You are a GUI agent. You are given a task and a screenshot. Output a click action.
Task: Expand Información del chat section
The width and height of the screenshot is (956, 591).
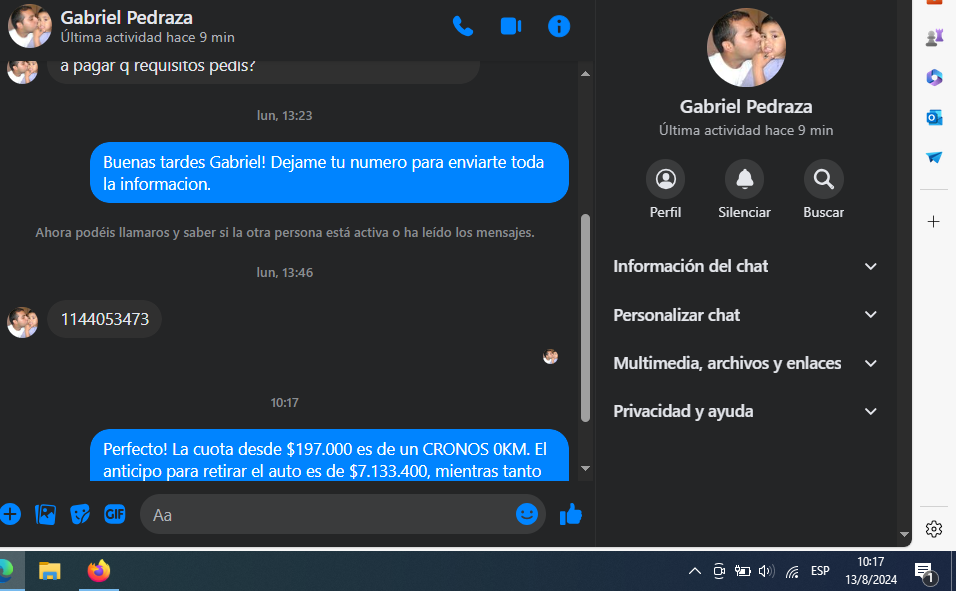(745, 267)
